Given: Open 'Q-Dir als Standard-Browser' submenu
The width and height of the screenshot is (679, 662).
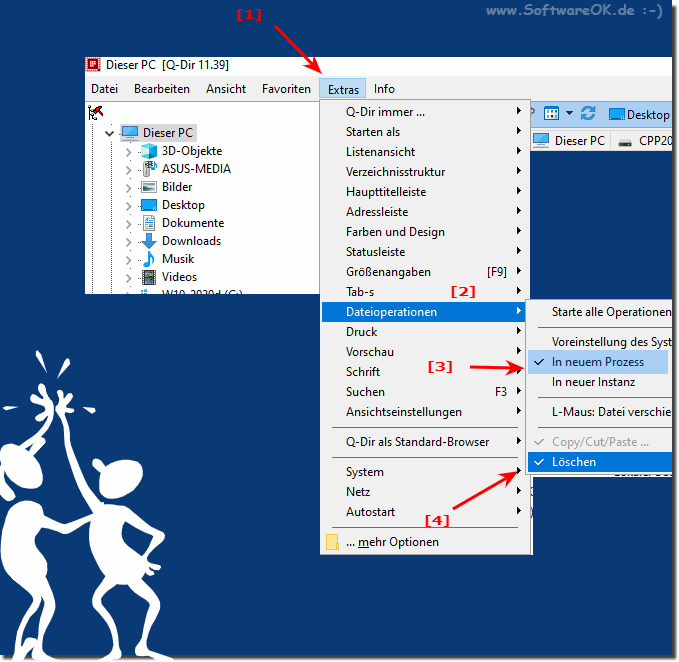Looking at the screenshot, I should [x=425, y=442].
